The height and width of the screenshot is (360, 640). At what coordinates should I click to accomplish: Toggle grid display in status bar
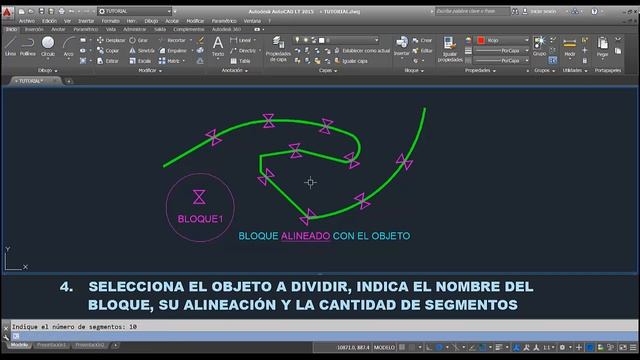pyautogui.click(x=402, y=347)
